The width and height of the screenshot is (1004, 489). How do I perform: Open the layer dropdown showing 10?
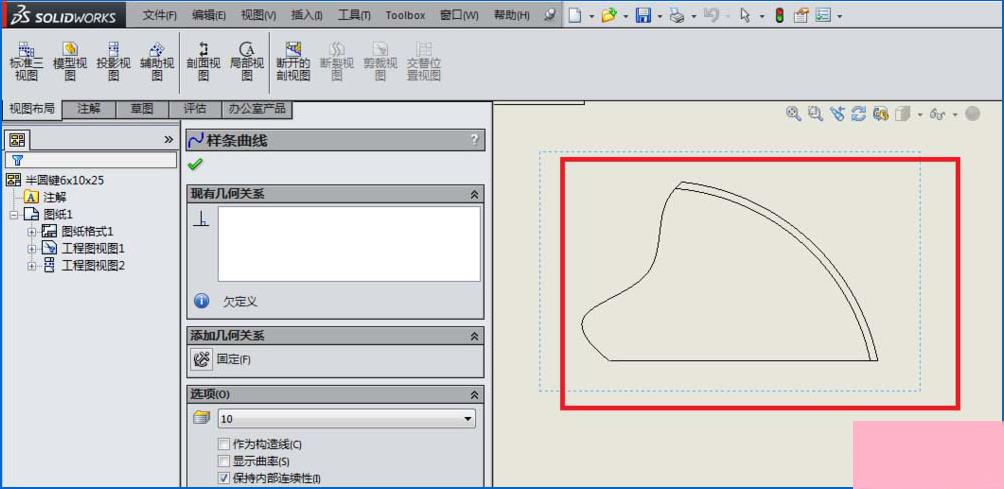[x=347, y=419]
